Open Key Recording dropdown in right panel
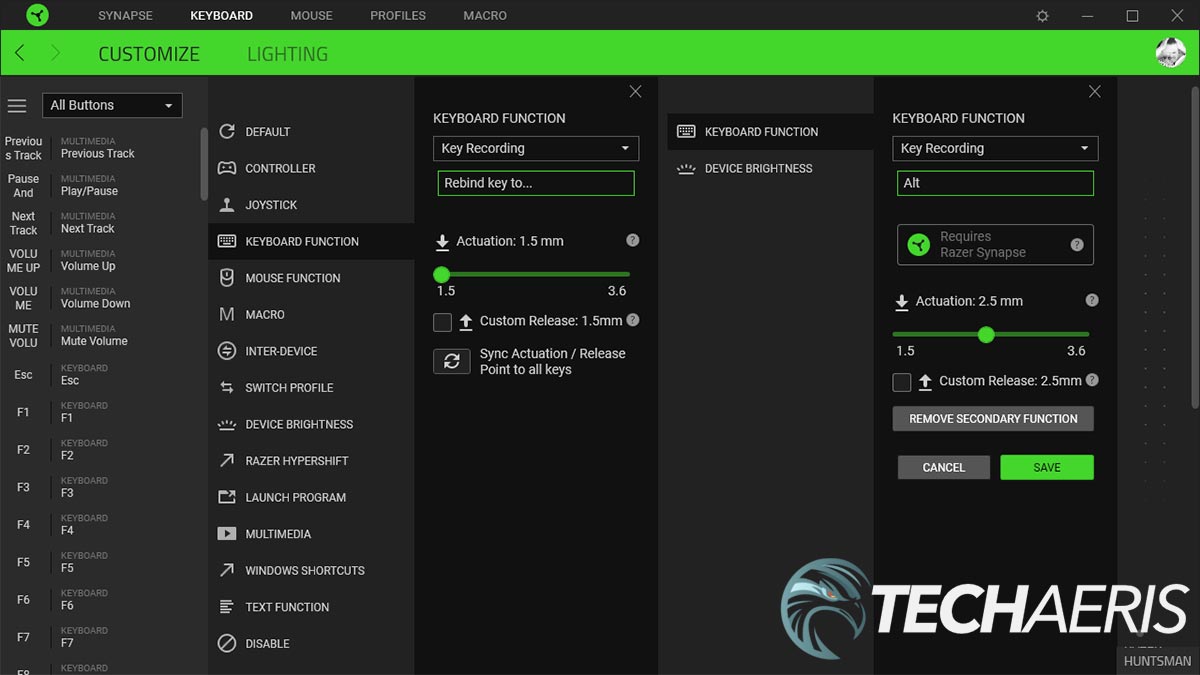 click(995, 148)
